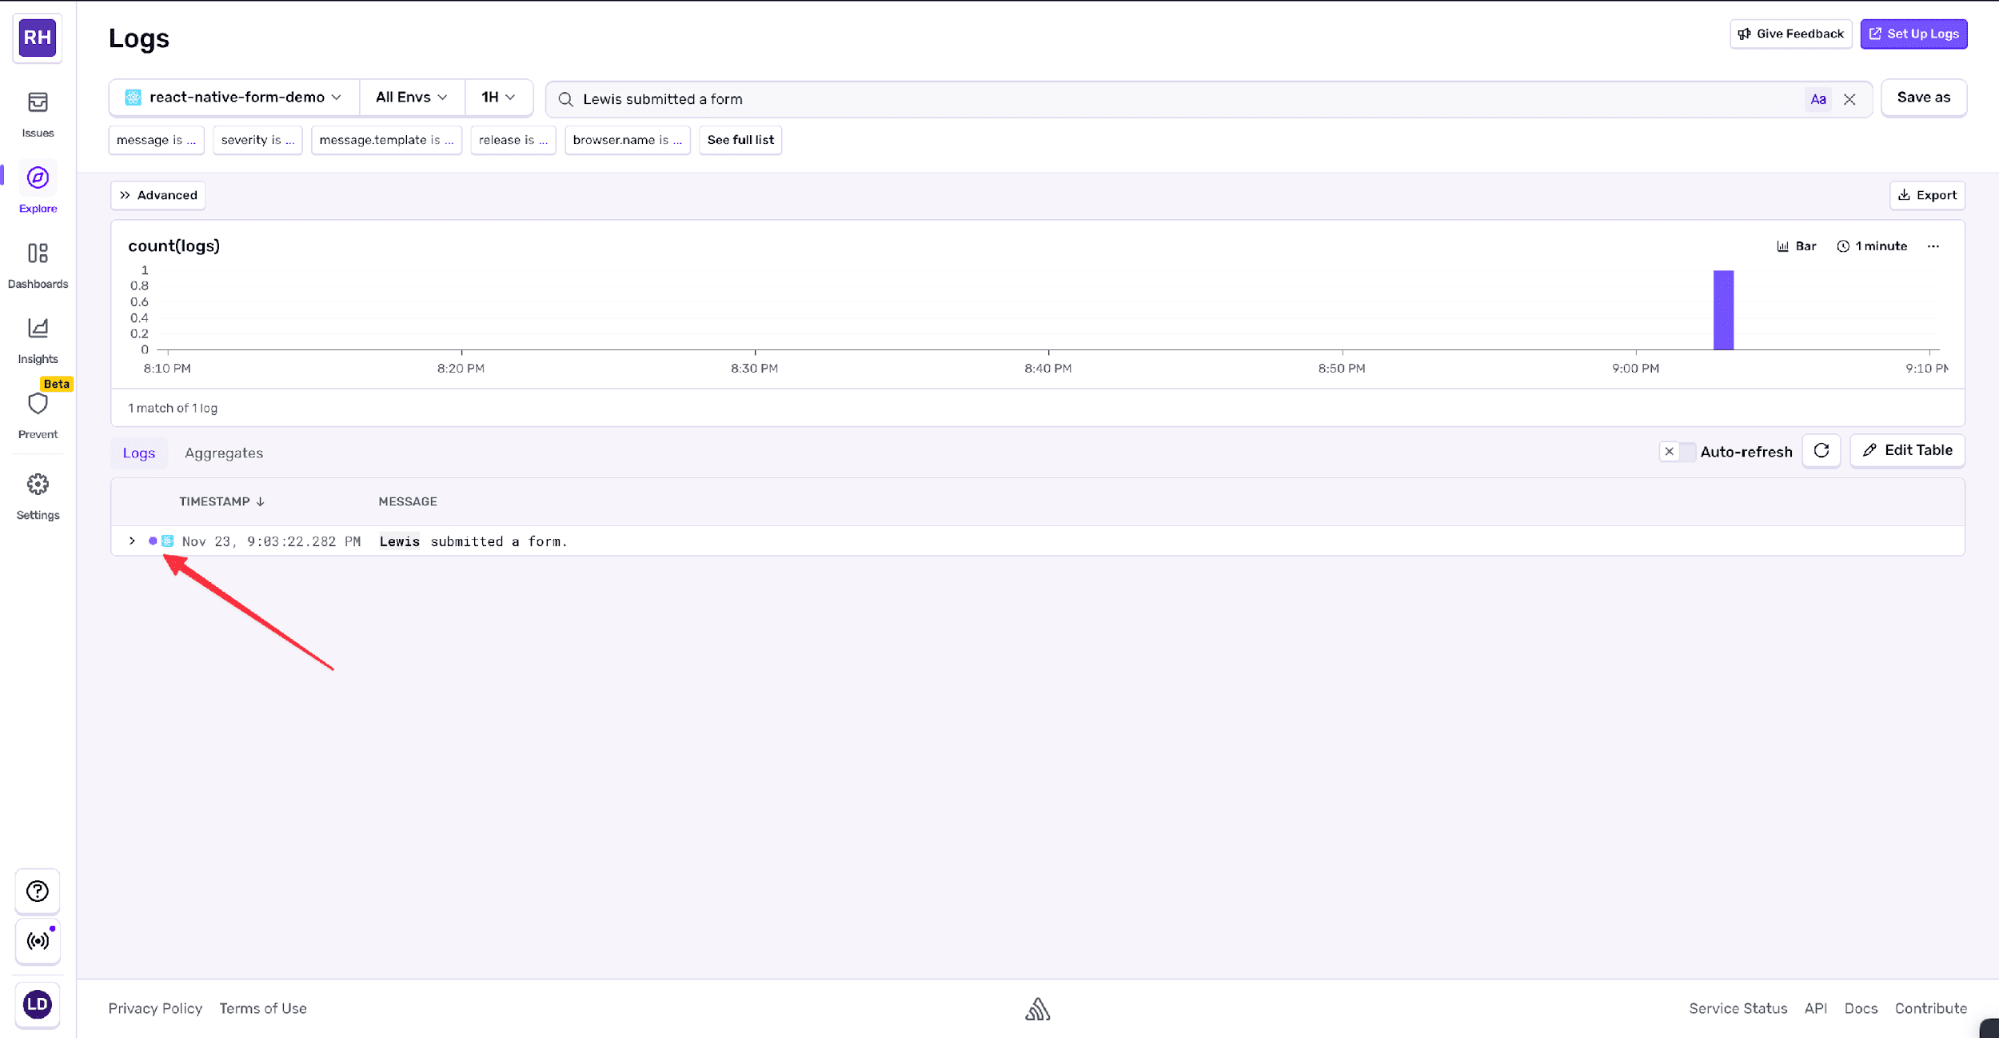Click the Edit Table button
This screenshot has width=1999, height=1038.
click(x=1906, y=450)
